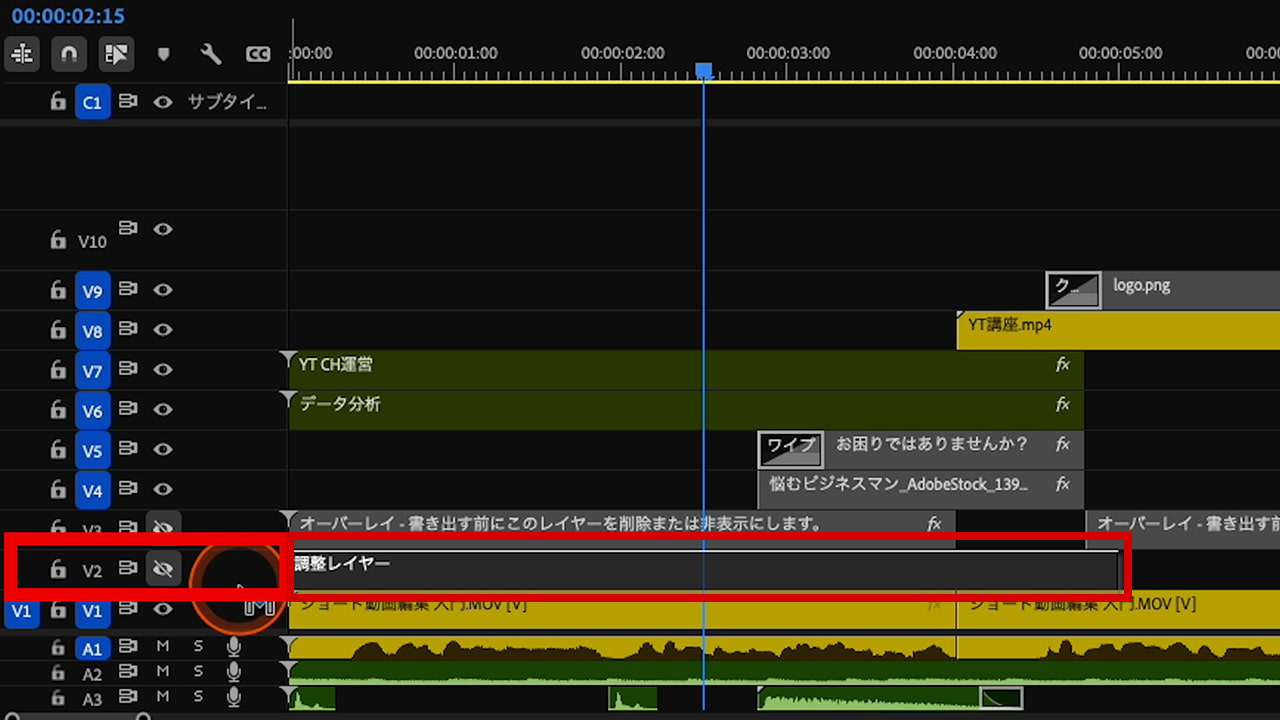Solo audio track A2 with S button
Screen dimensions: 1280x720
[198, 671]
